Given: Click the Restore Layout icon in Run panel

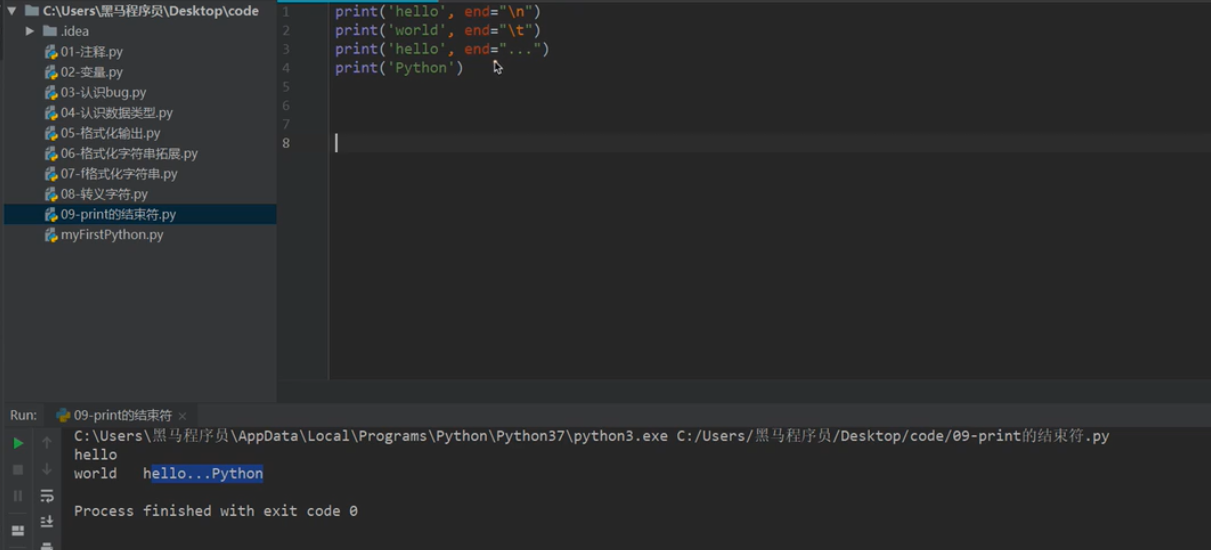Looking at the screenshot, I should pos(18,530).
